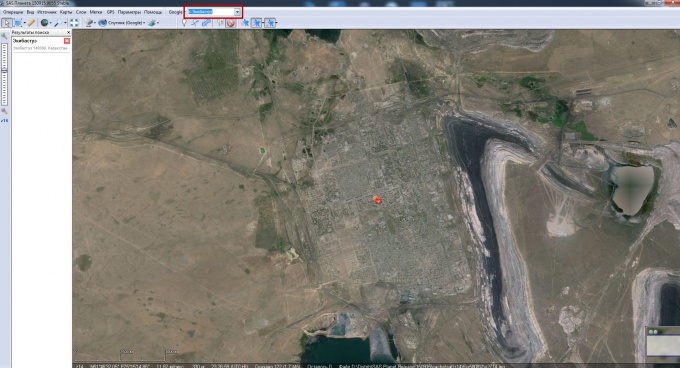Click the add placemark pin icon
The width and height of the screenshot is (680, 368).
tap(184, 23)
